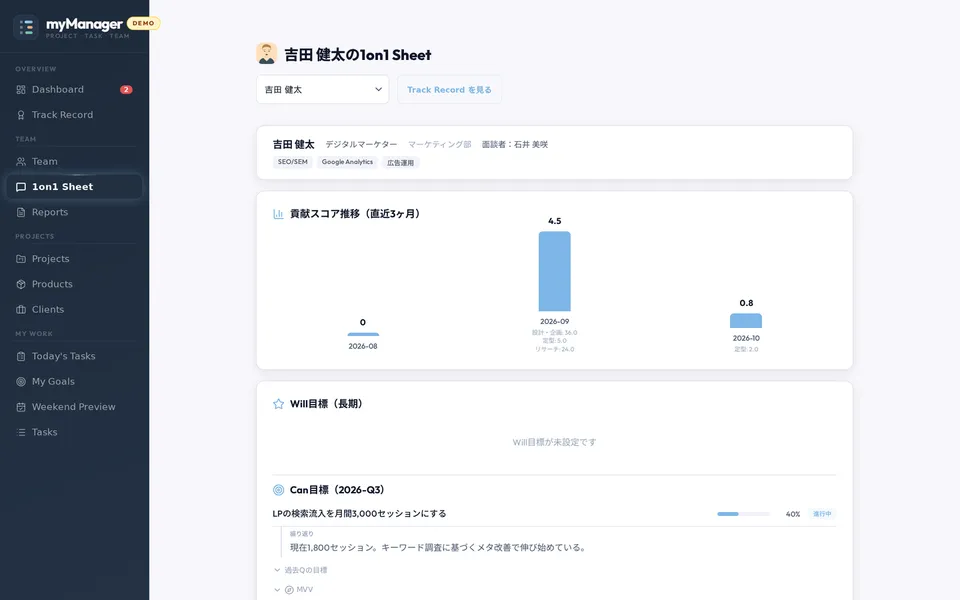Click the Projects folder icon
The image size is (960, 600).
tap(21, 259)
